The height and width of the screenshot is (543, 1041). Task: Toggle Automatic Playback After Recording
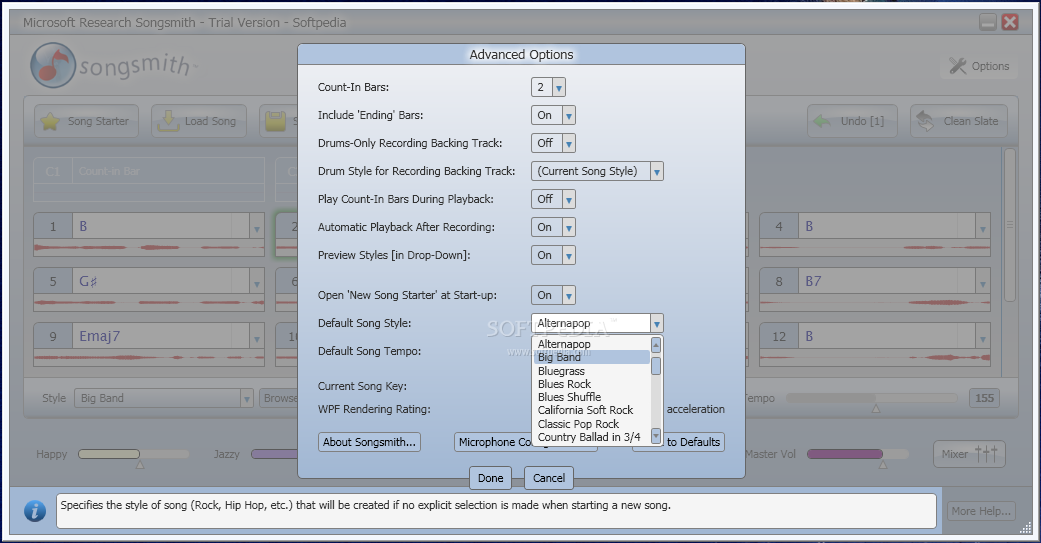[x=568, y=227]
